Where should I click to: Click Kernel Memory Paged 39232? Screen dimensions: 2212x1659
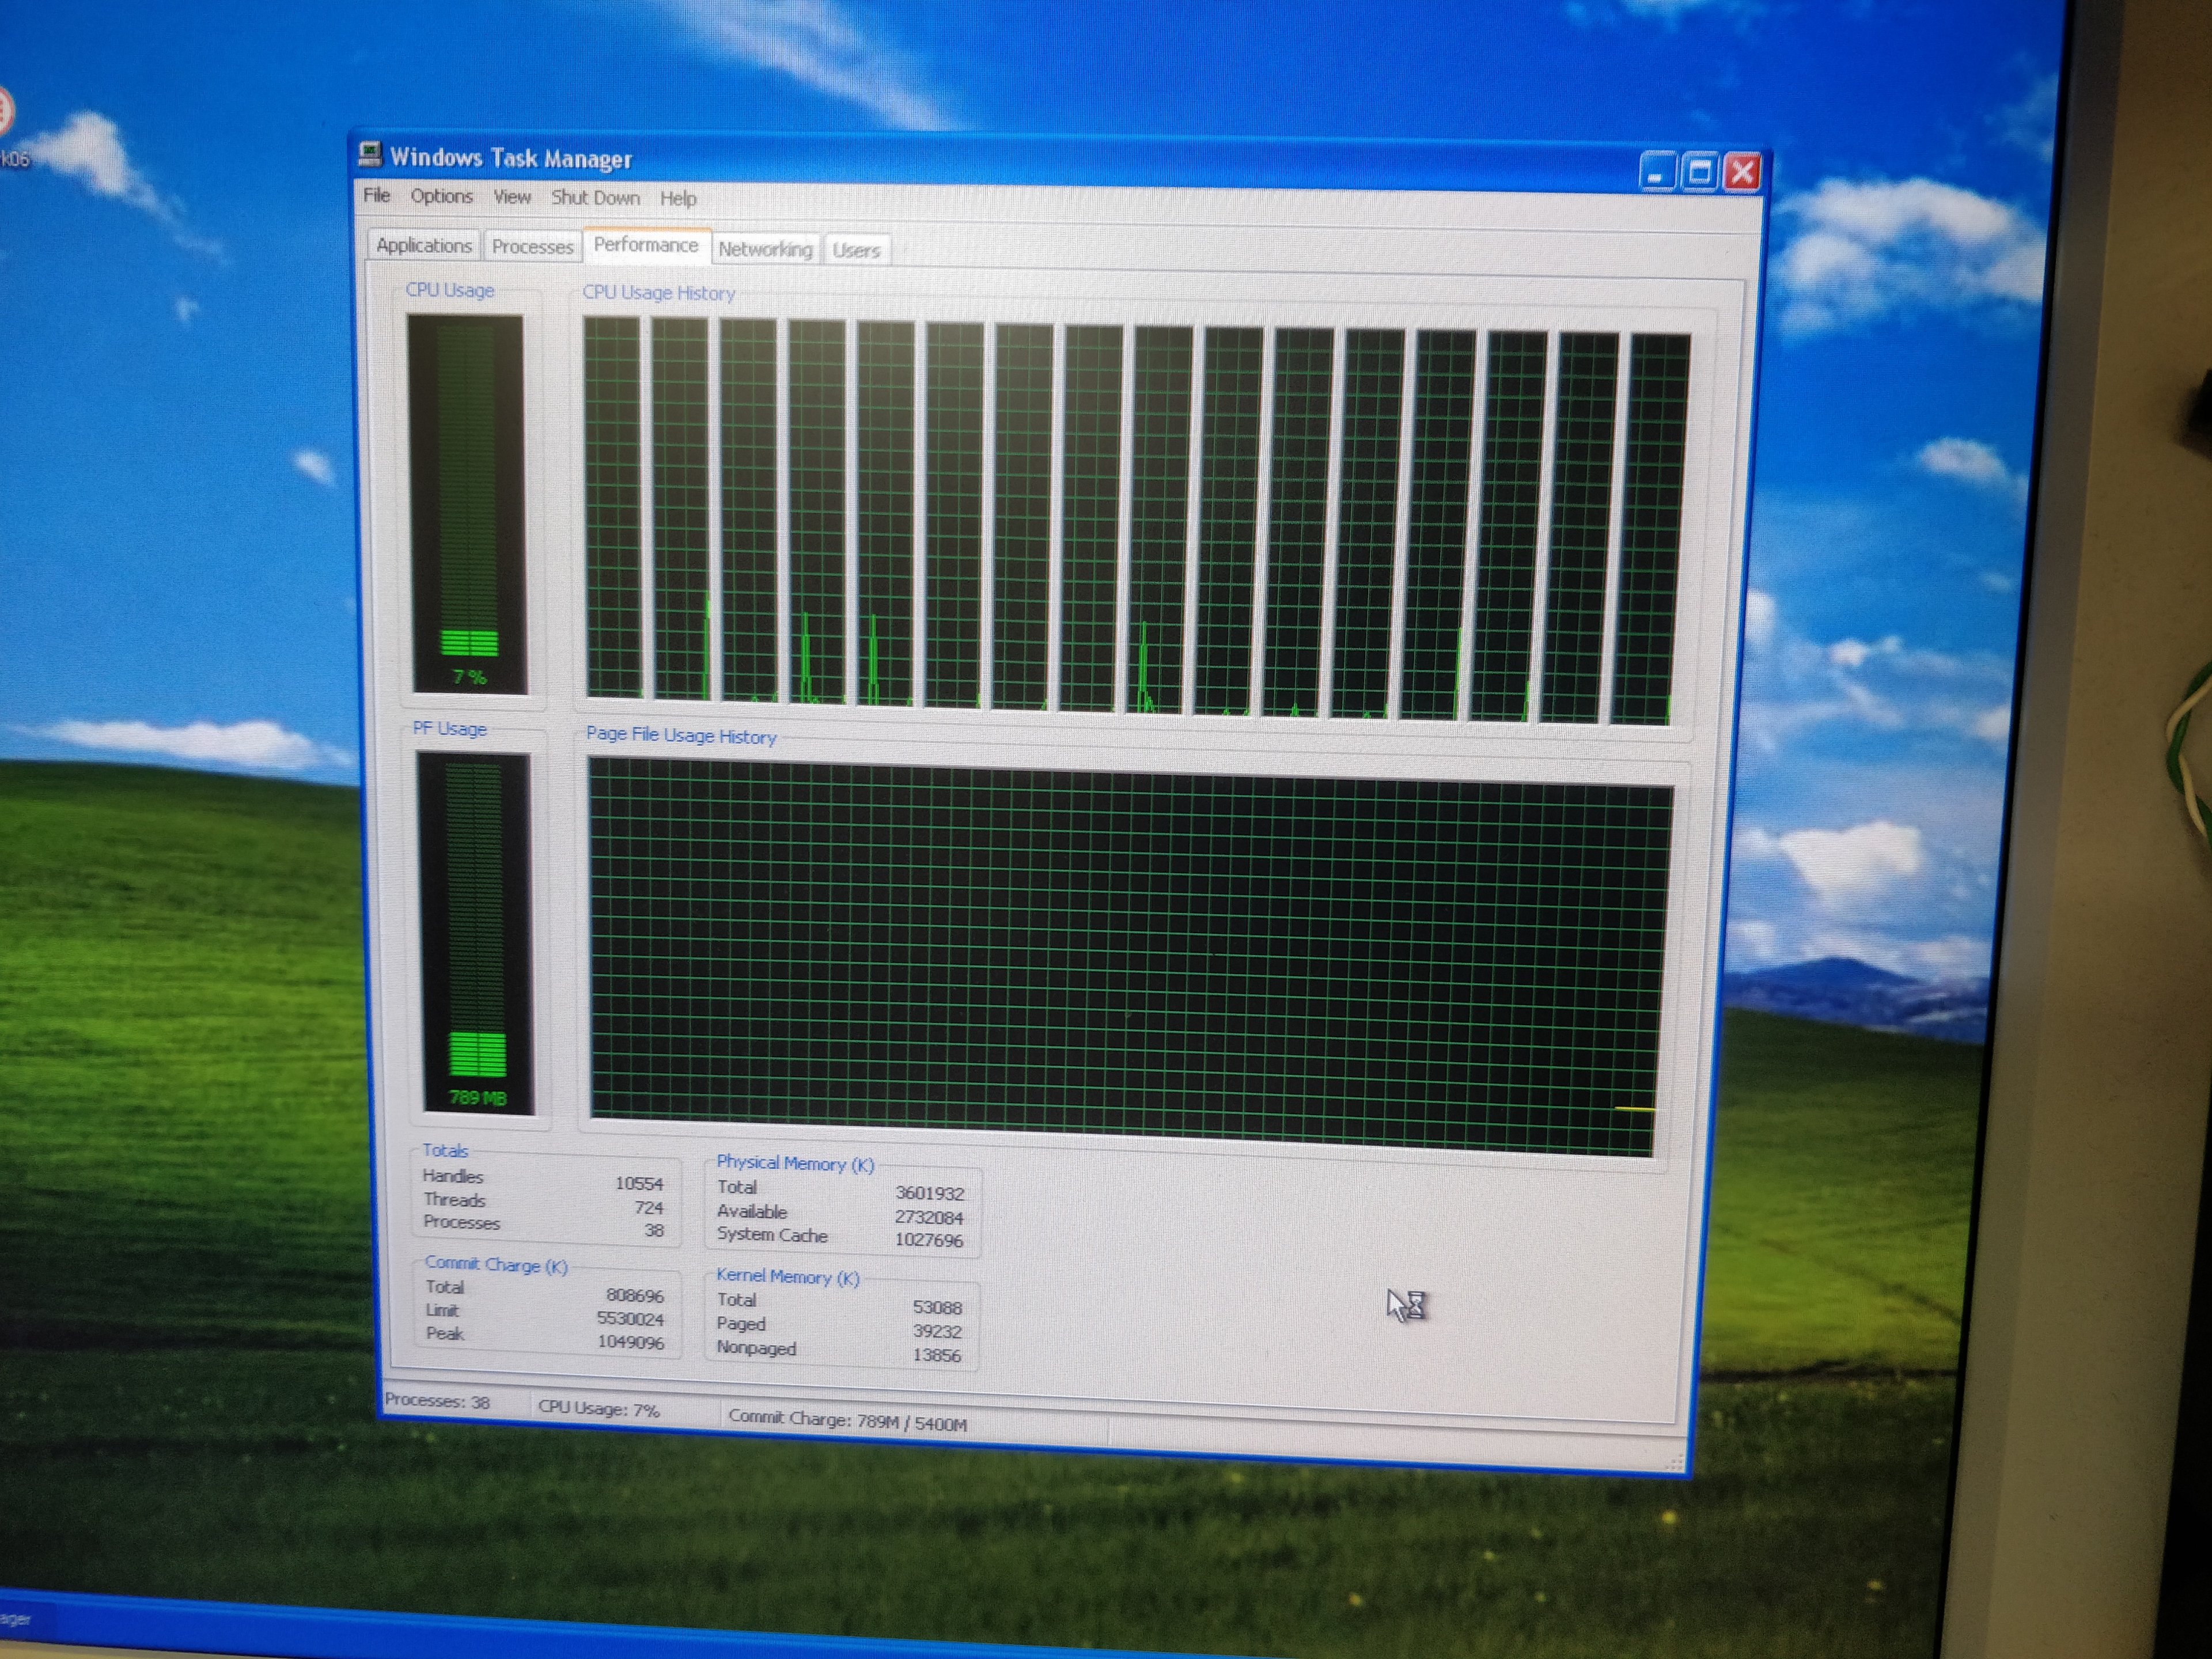click(938, 1331)
